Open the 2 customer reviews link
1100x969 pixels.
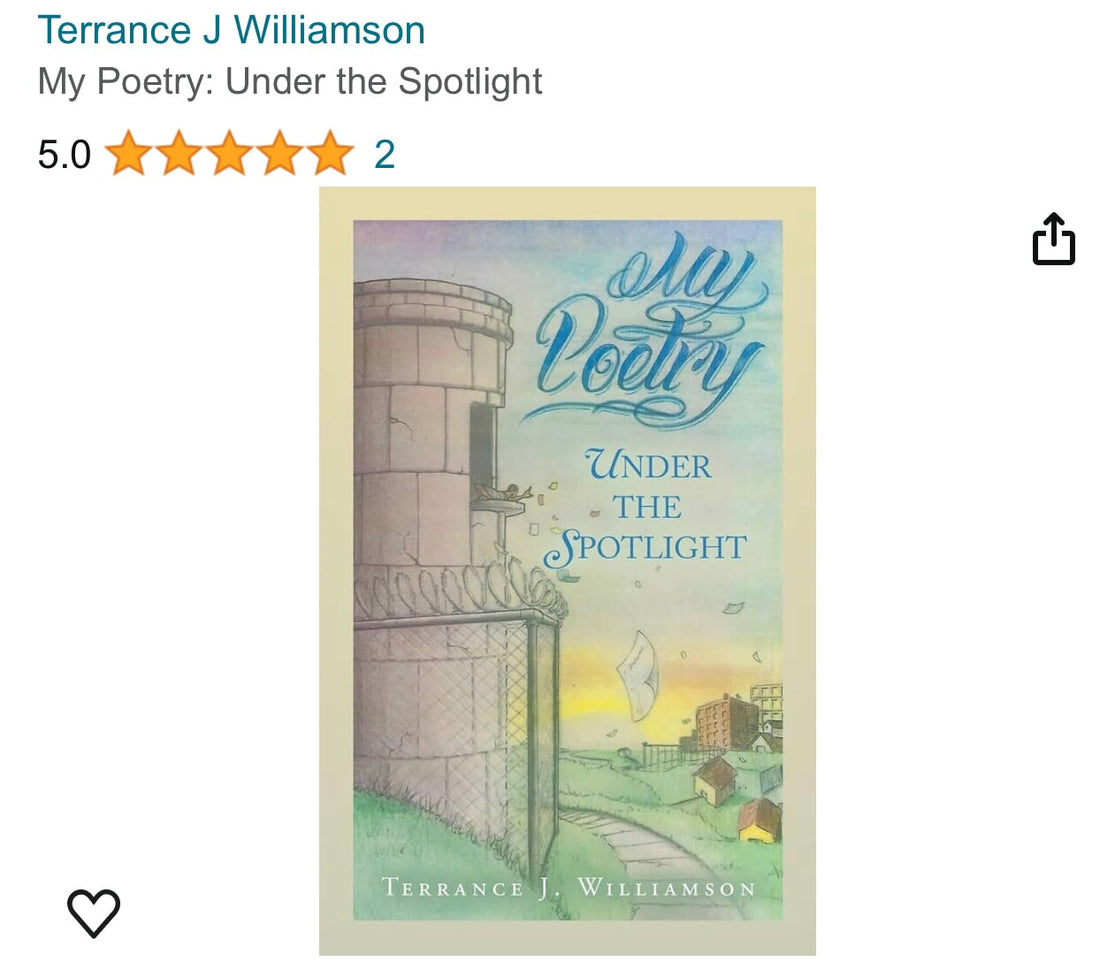coord(384,155)
